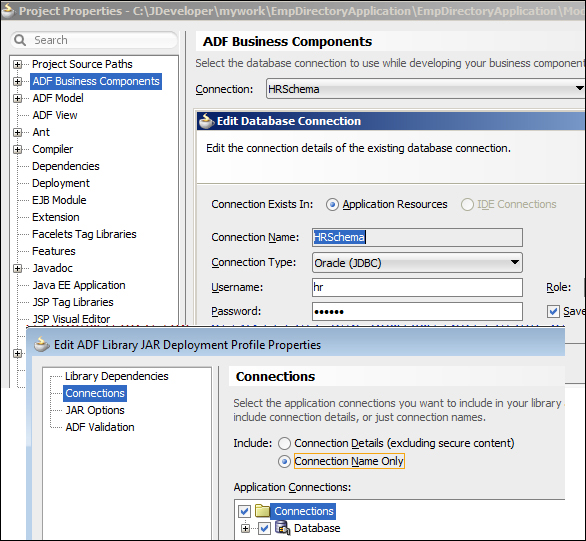
Task: Expand the Database node in Application Connections
Action: pos(245,528)
